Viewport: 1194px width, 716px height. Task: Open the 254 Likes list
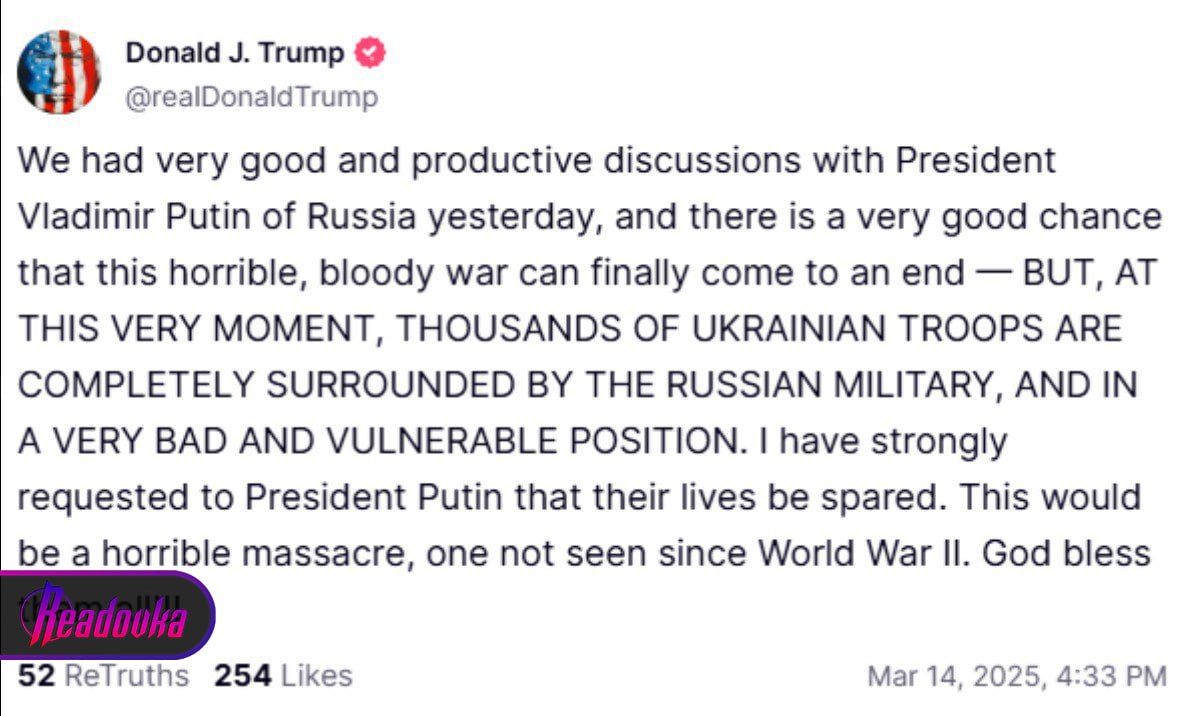pyautogui.click(x=283, y=676)
